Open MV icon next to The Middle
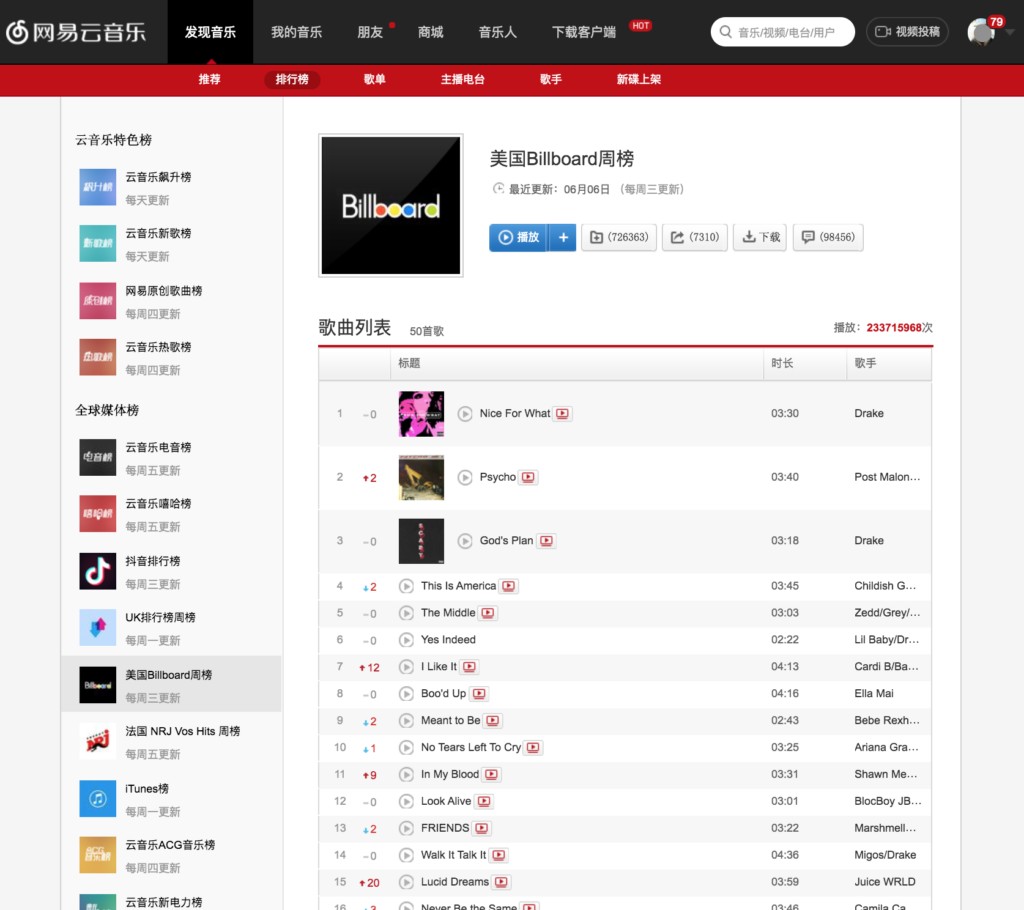 (x=488, y=613)
